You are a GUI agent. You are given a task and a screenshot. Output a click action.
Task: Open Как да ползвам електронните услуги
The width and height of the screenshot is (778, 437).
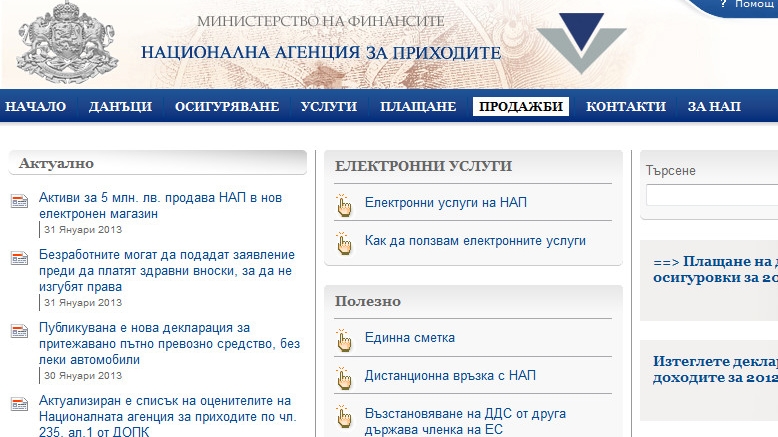(x=475, y=241)
